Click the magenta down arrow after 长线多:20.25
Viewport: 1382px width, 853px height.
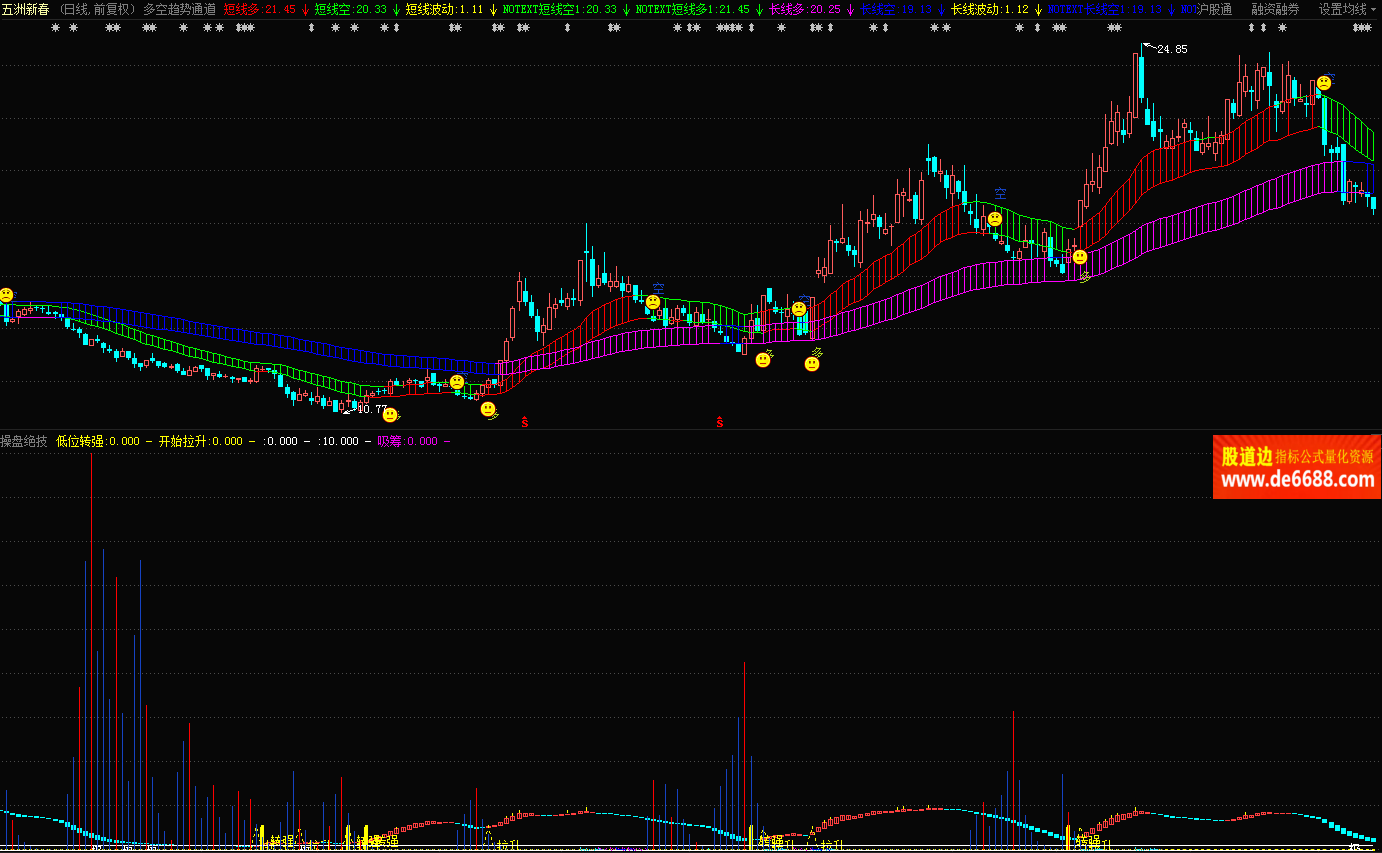(850, 9)
